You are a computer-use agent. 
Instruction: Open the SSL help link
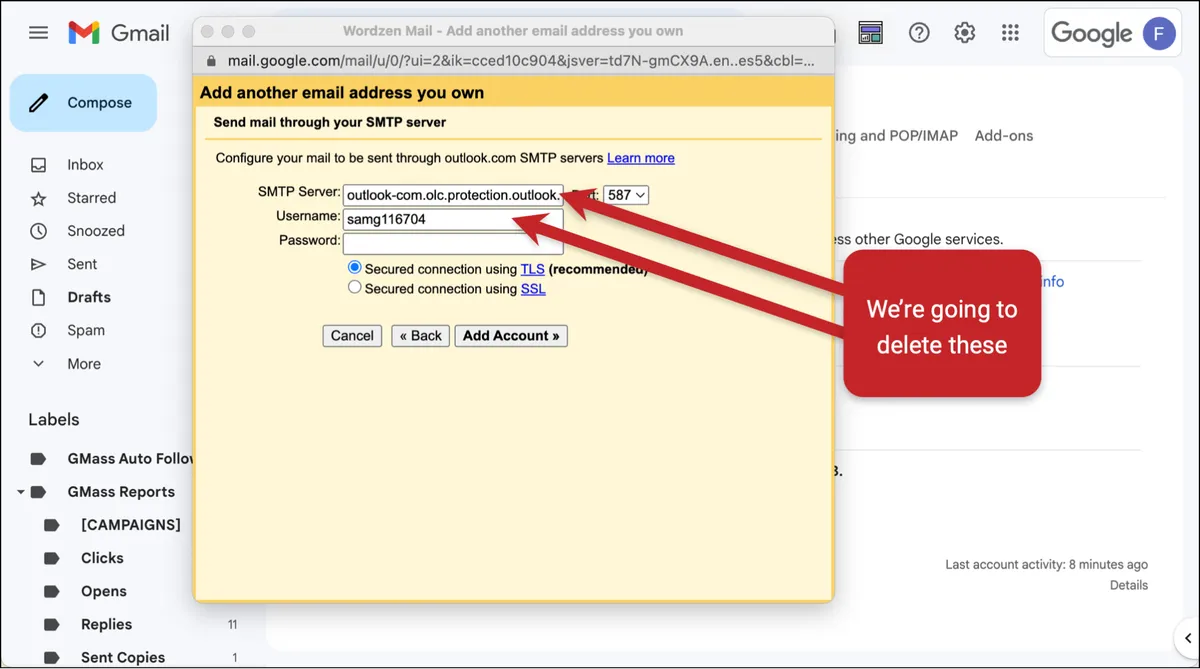[x=533, y=289]
